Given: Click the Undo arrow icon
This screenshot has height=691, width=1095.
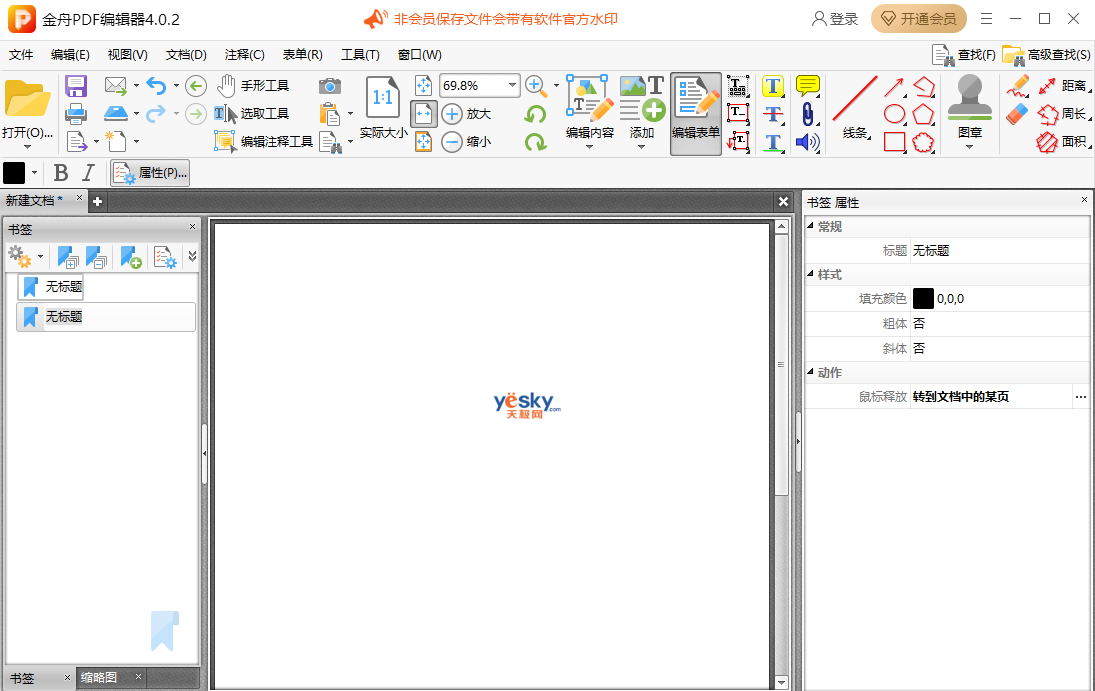Looking at the screenshot, I should tap(156, 86).
